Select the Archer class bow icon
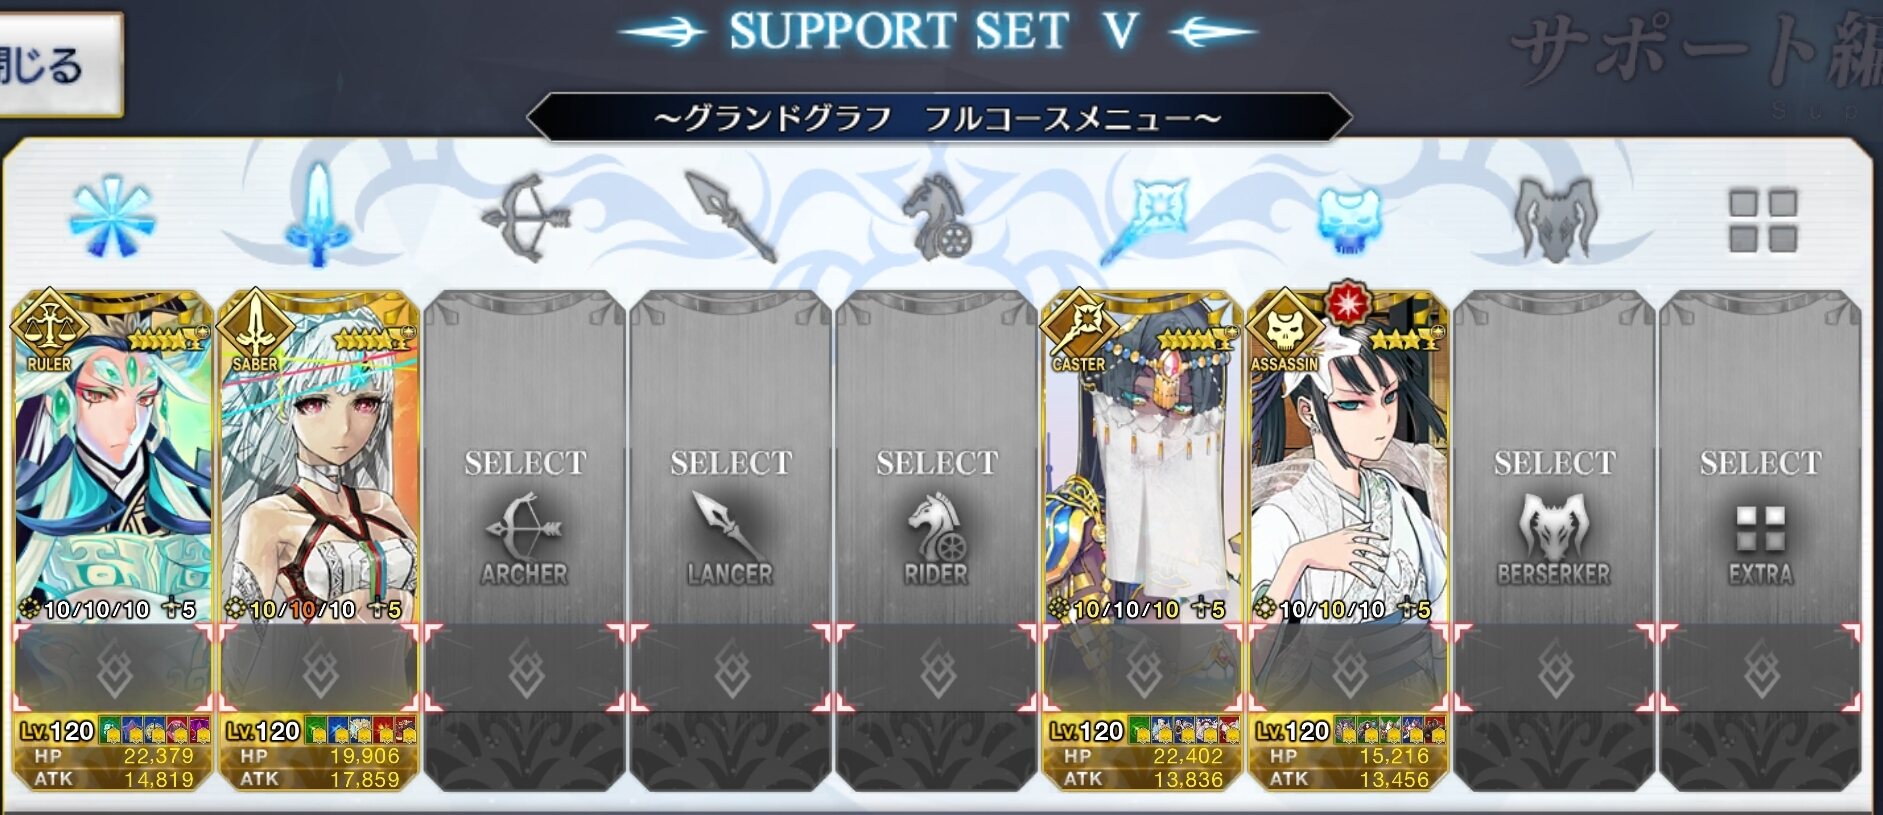 (x=524, y=217)
